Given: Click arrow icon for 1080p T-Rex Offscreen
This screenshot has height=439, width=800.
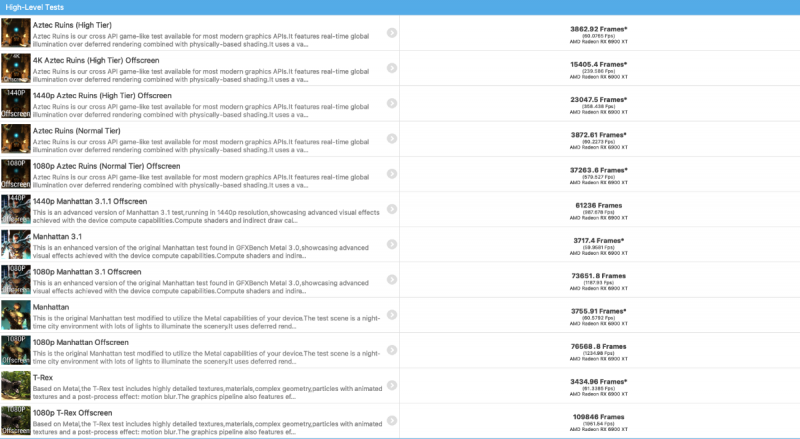Looking at the screenshot, I should point(392,420).
